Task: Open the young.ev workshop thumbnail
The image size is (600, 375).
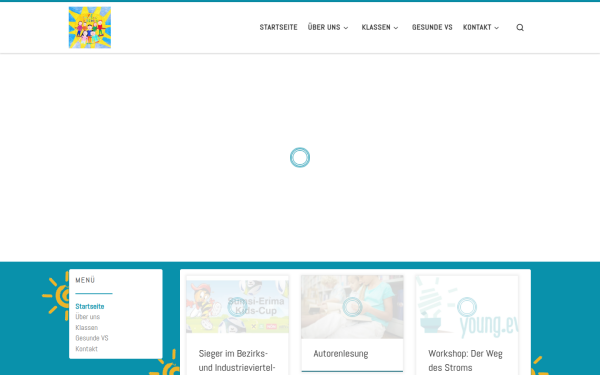Action: (467, 307)
